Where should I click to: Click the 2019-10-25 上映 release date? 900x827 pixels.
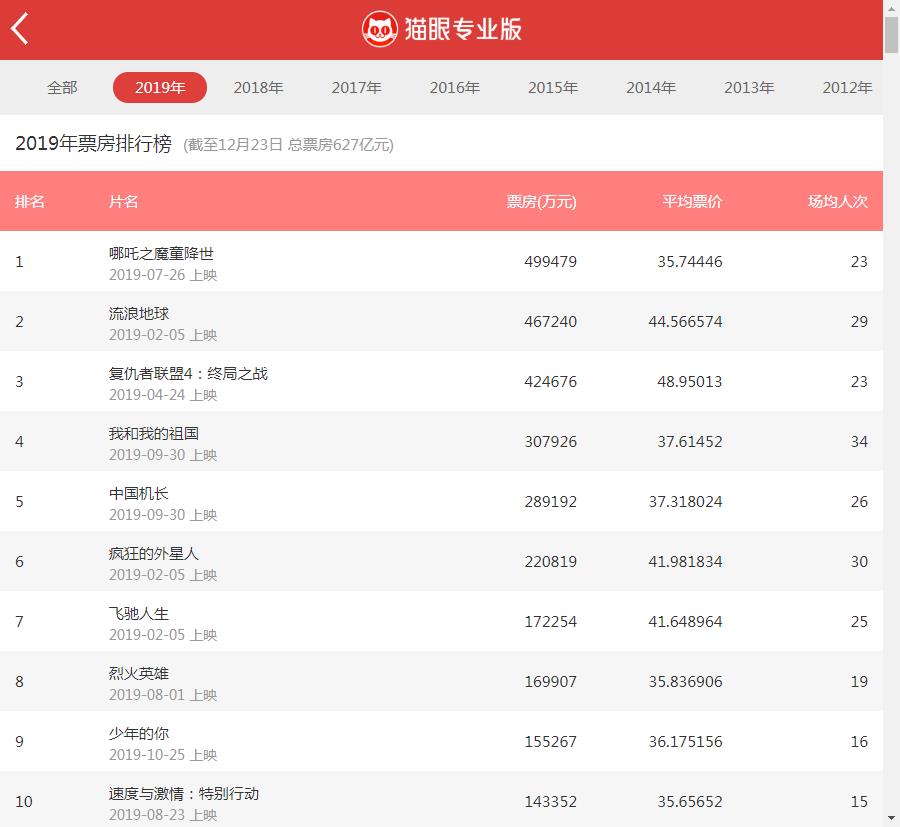[163, 755]
